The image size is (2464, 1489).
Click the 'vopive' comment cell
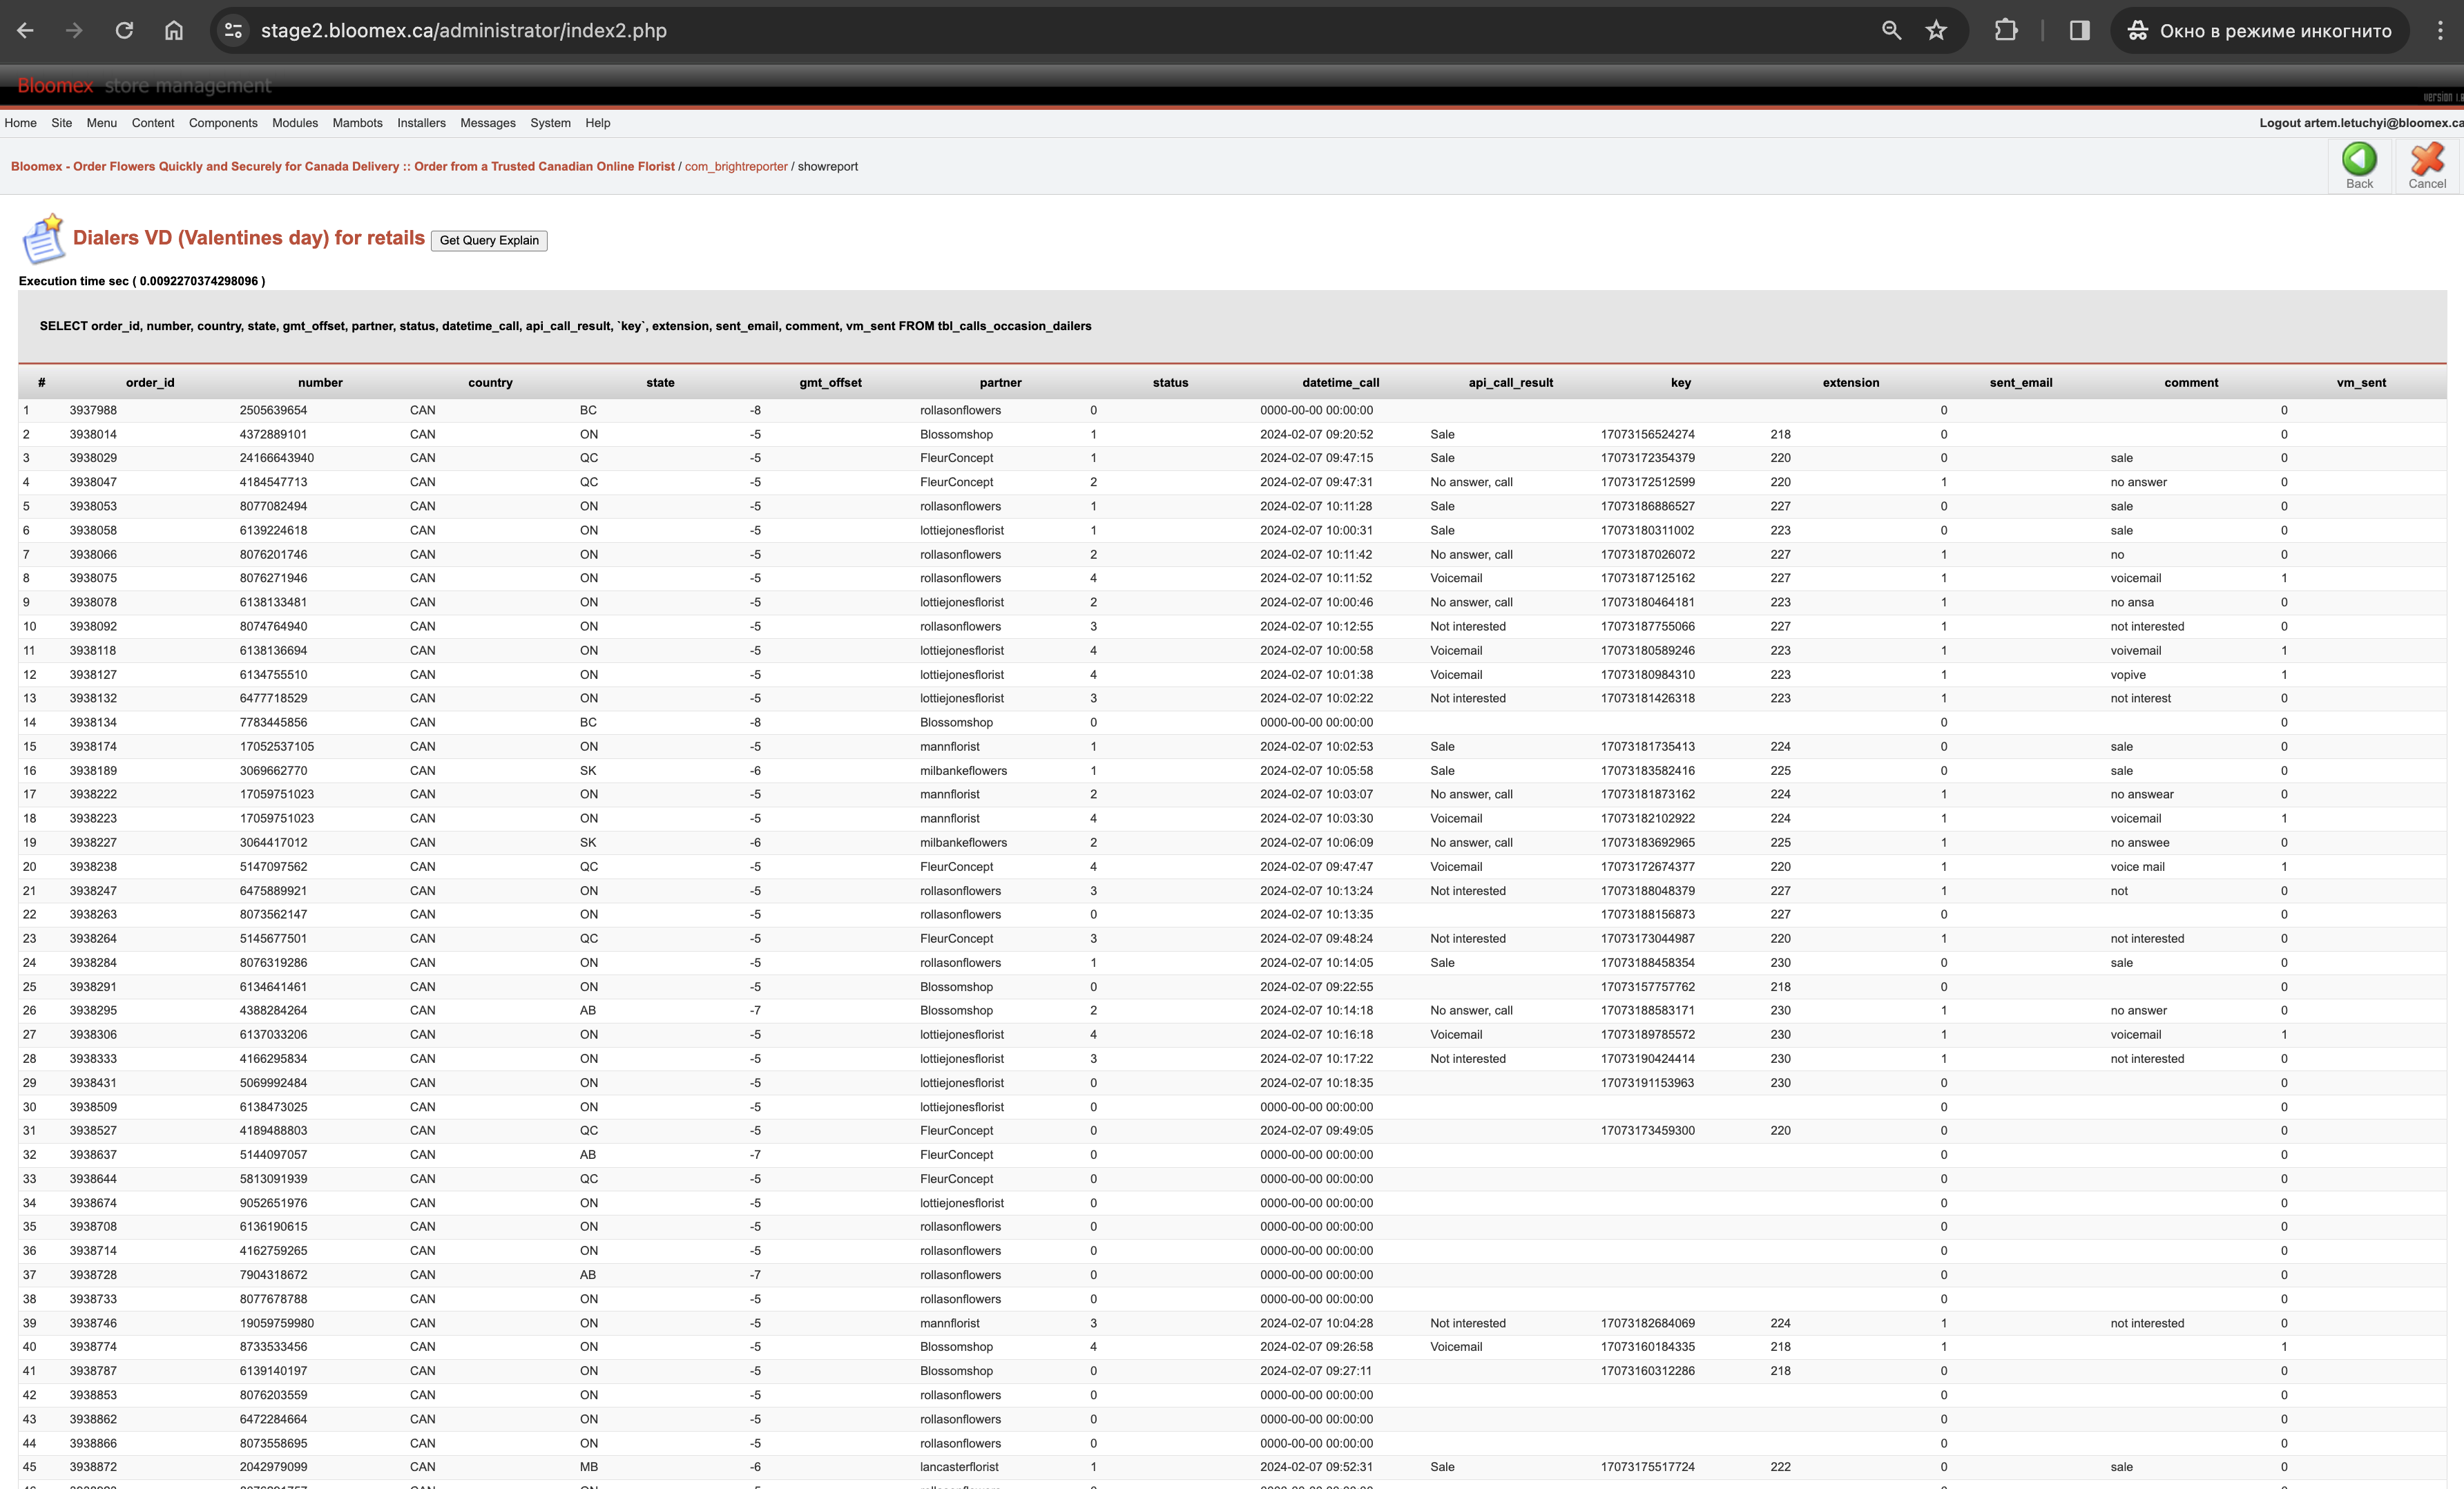tap(2128, 675)
